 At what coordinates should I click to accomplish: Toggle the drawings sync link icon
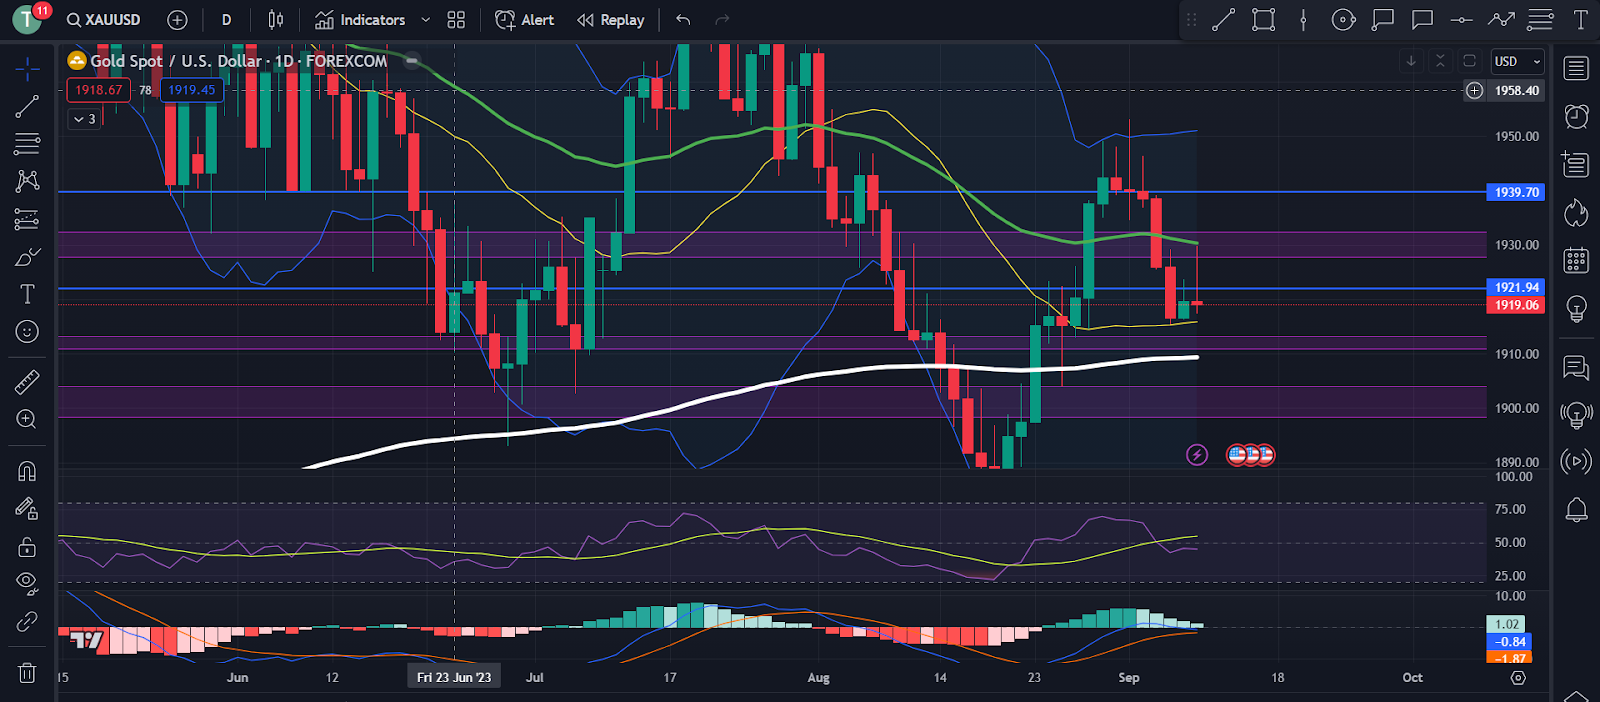click(27, 622)
